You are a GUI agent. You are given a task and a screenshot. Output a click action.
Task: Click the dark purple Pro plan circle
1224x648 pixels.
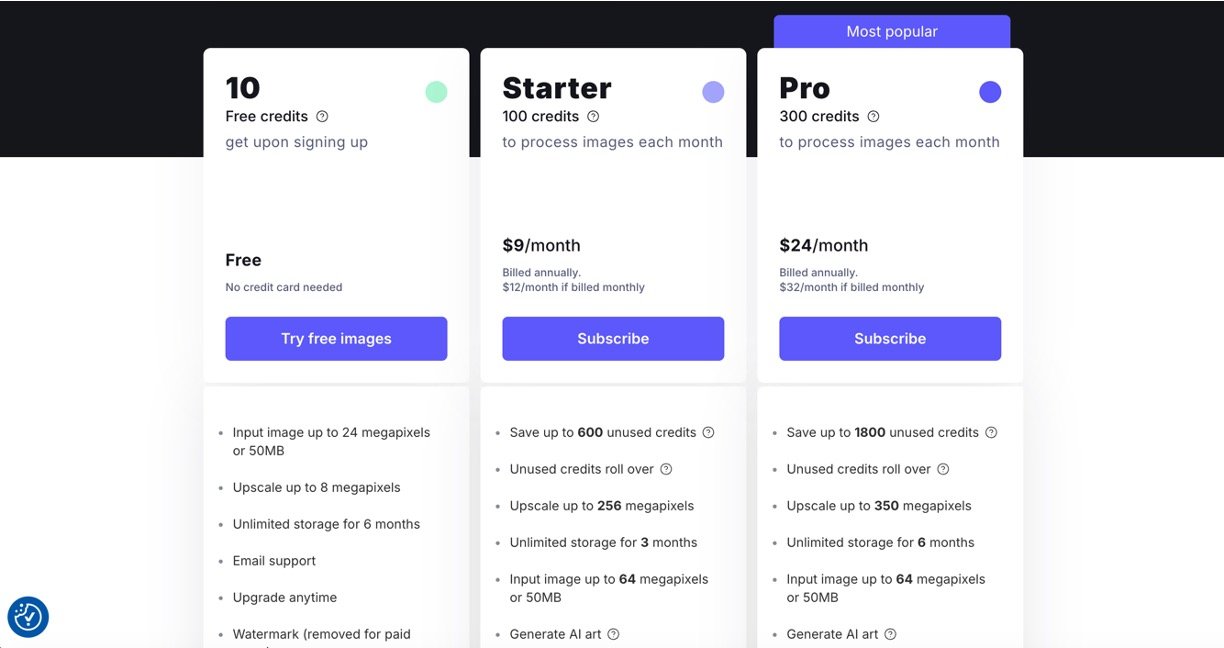[990, 92]
